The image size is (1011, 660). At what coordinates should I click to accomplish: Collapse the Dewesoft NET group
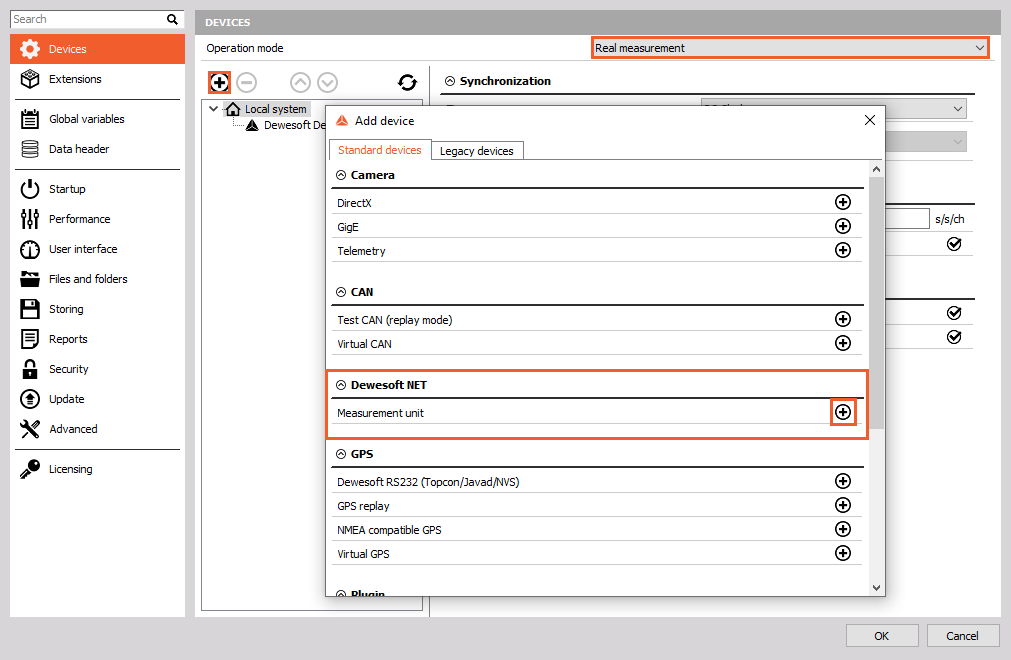pyautogui.click(x=341, y=385)
